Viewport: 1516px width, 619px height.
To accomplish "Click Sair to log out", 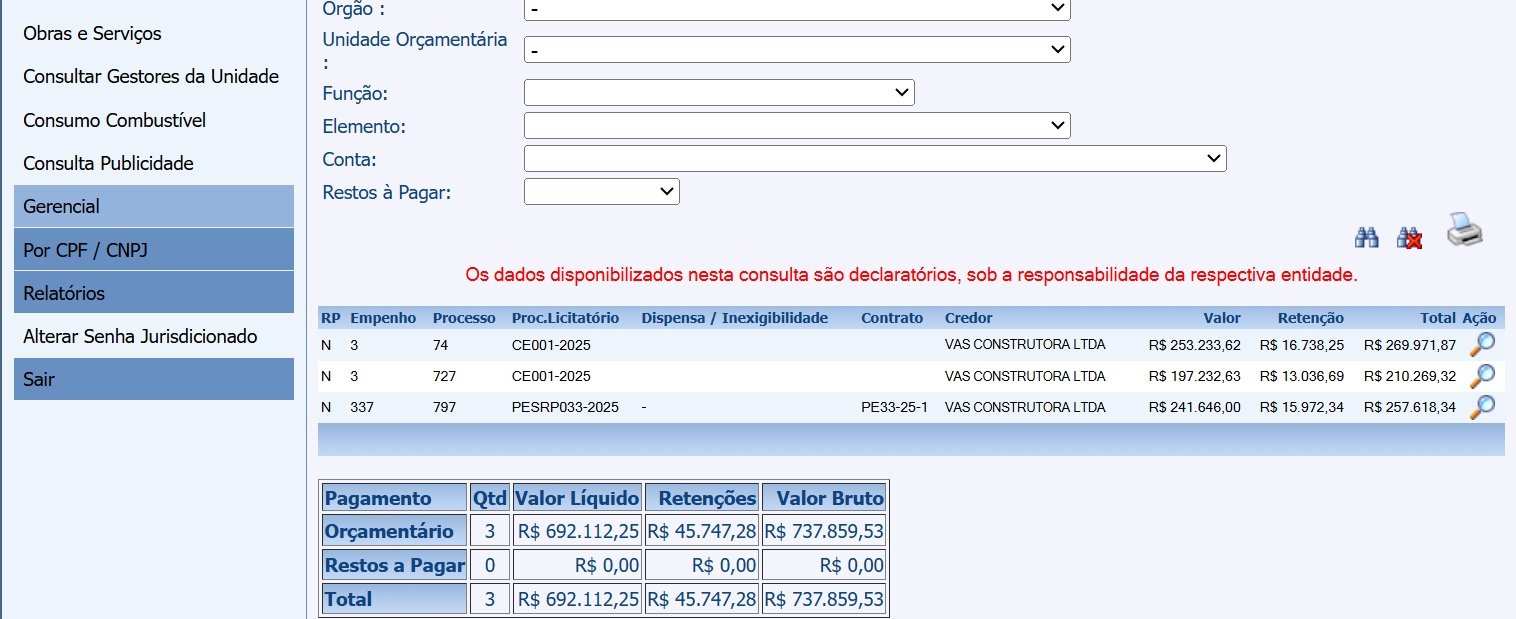I will 154,379.
